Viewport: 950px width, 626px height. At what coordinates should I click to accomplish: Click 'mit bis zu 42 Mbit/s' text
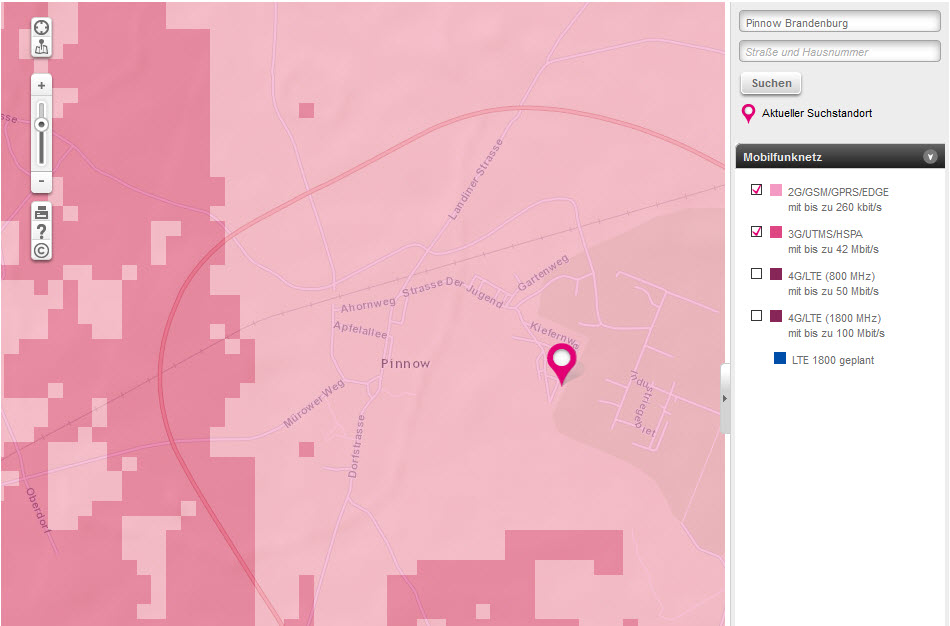833,249
